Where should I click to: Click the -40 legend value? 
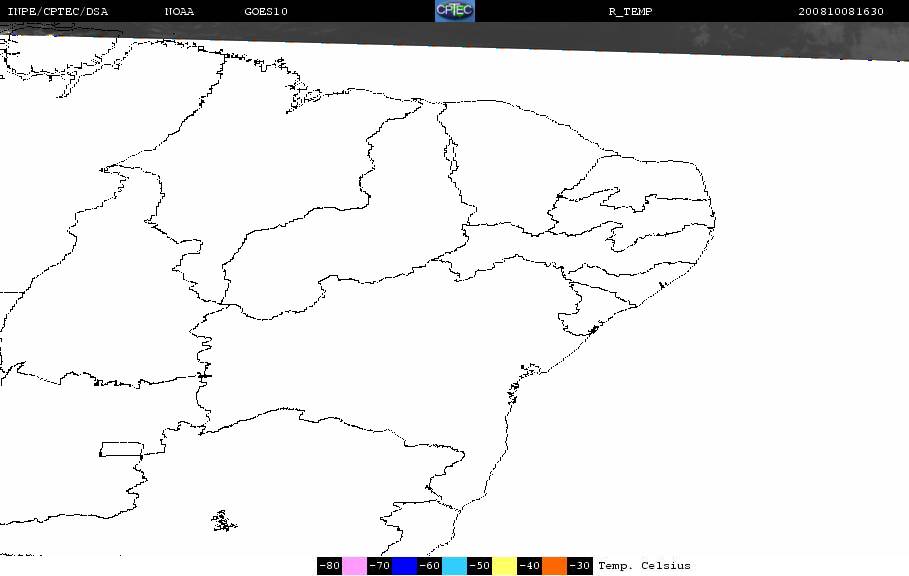529,566
